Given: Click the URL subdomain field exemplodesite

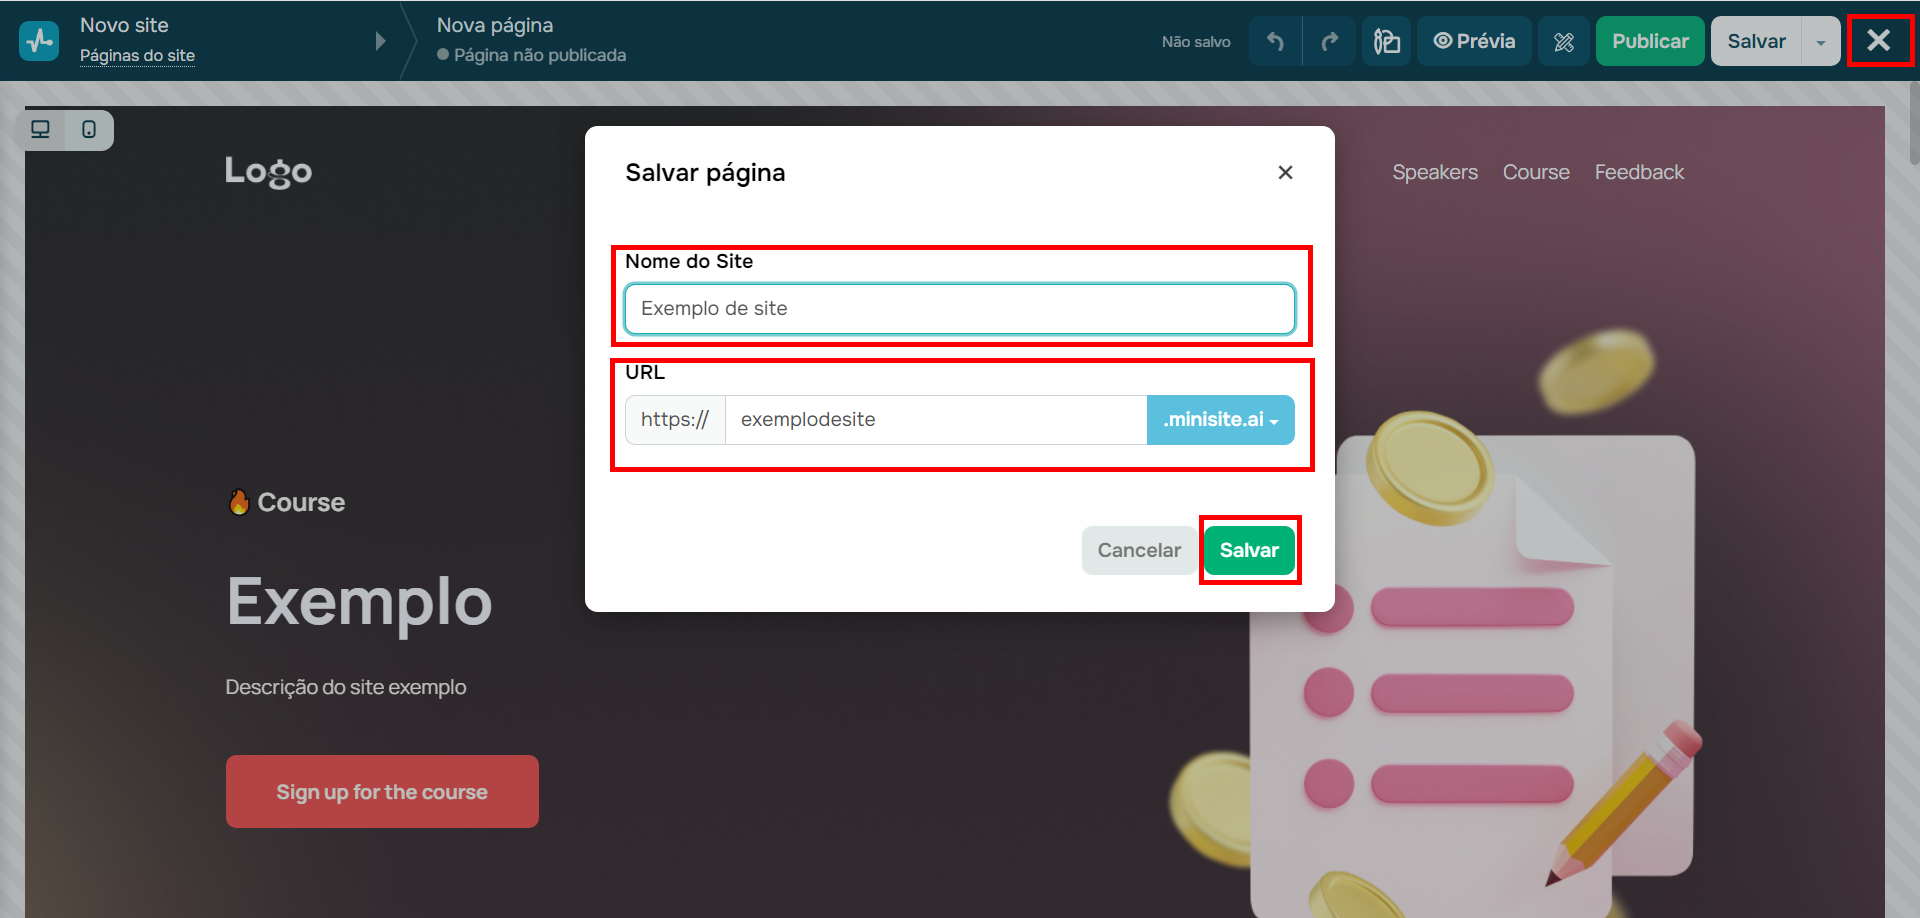Looking at the screenshot, I should 936,420.
